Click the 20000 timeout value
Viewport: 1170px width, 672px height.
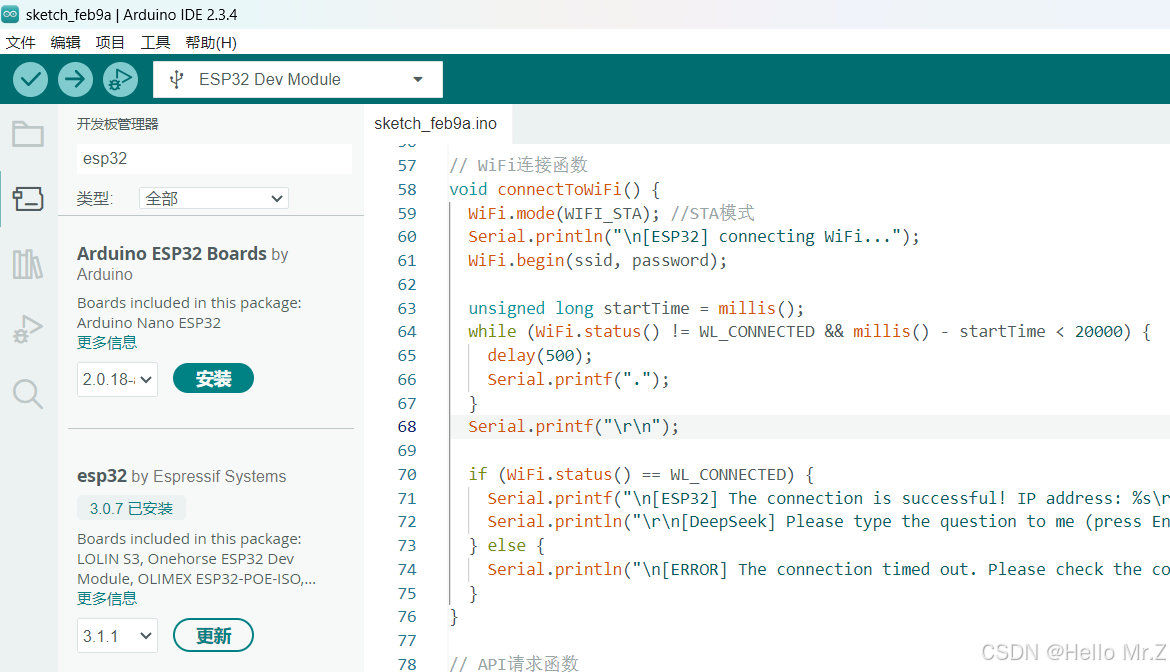(x=1098, y=332)
